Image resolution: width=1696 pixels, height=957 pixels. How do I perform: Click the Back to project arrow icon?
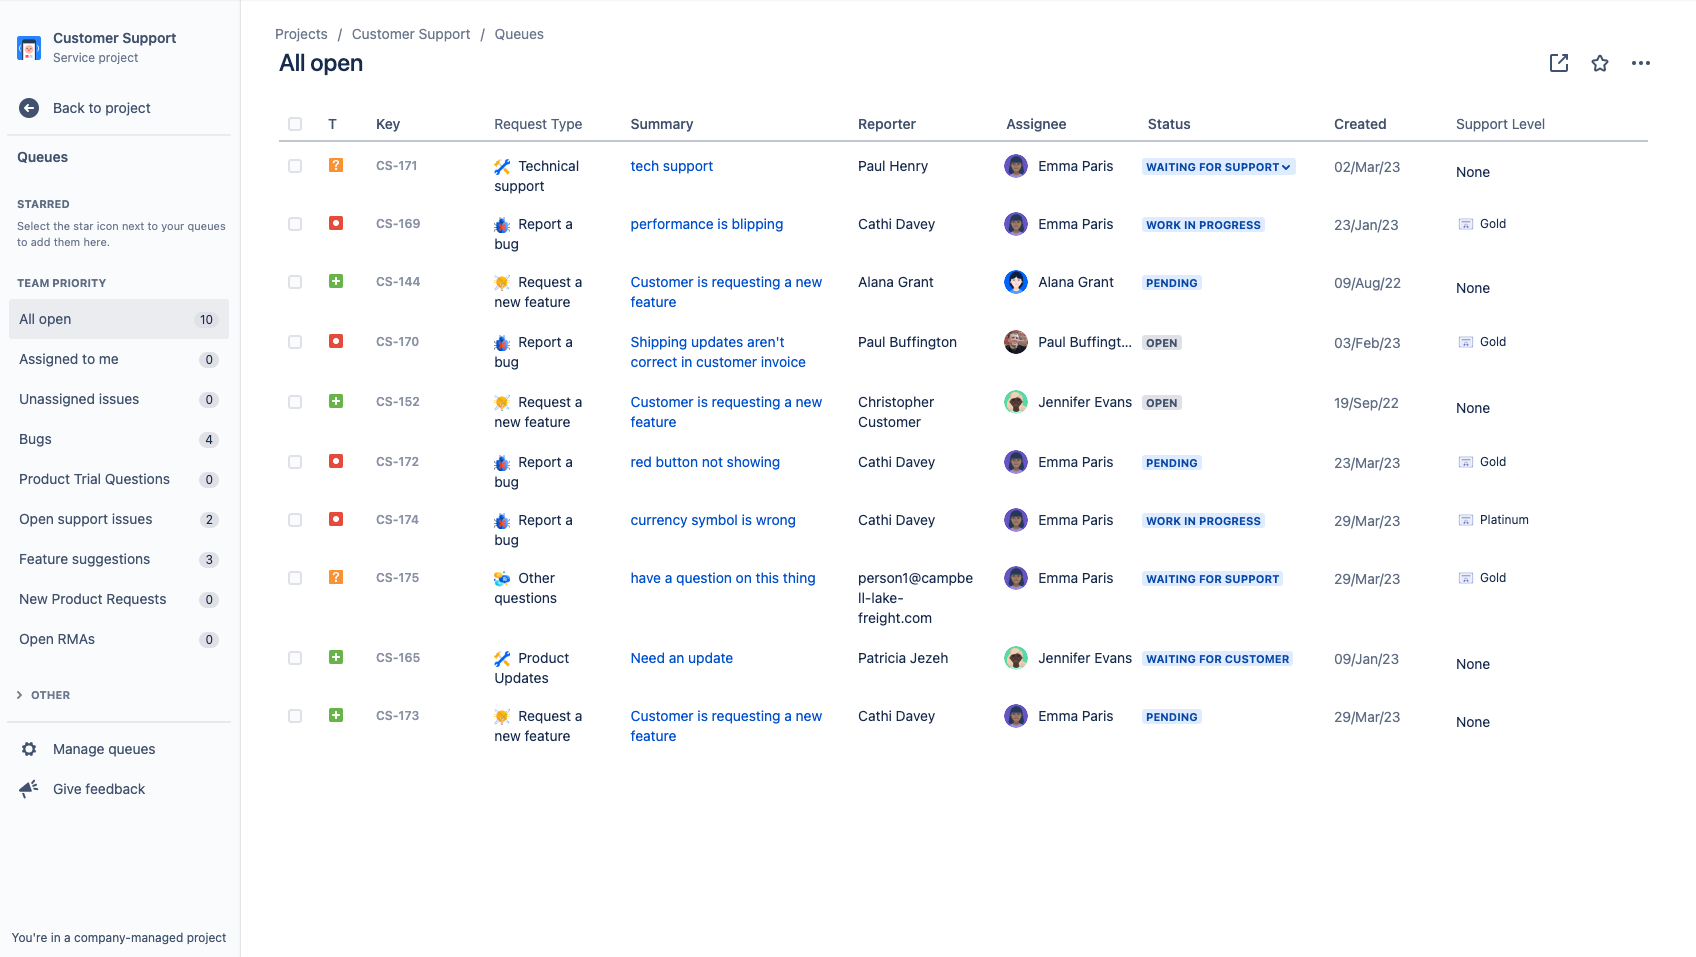(29, 108)
